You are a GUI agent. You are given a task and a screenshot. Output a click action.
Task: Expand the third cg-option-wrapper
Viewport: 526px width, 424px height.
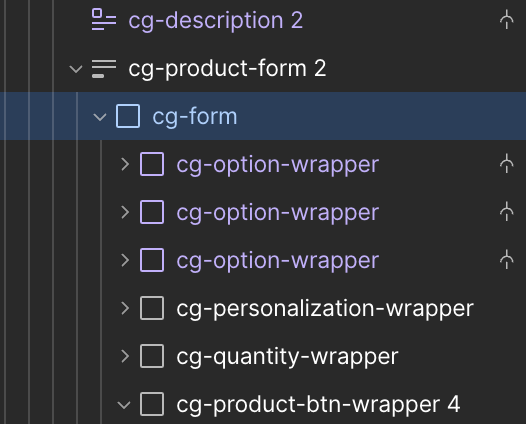click(125, 260)
